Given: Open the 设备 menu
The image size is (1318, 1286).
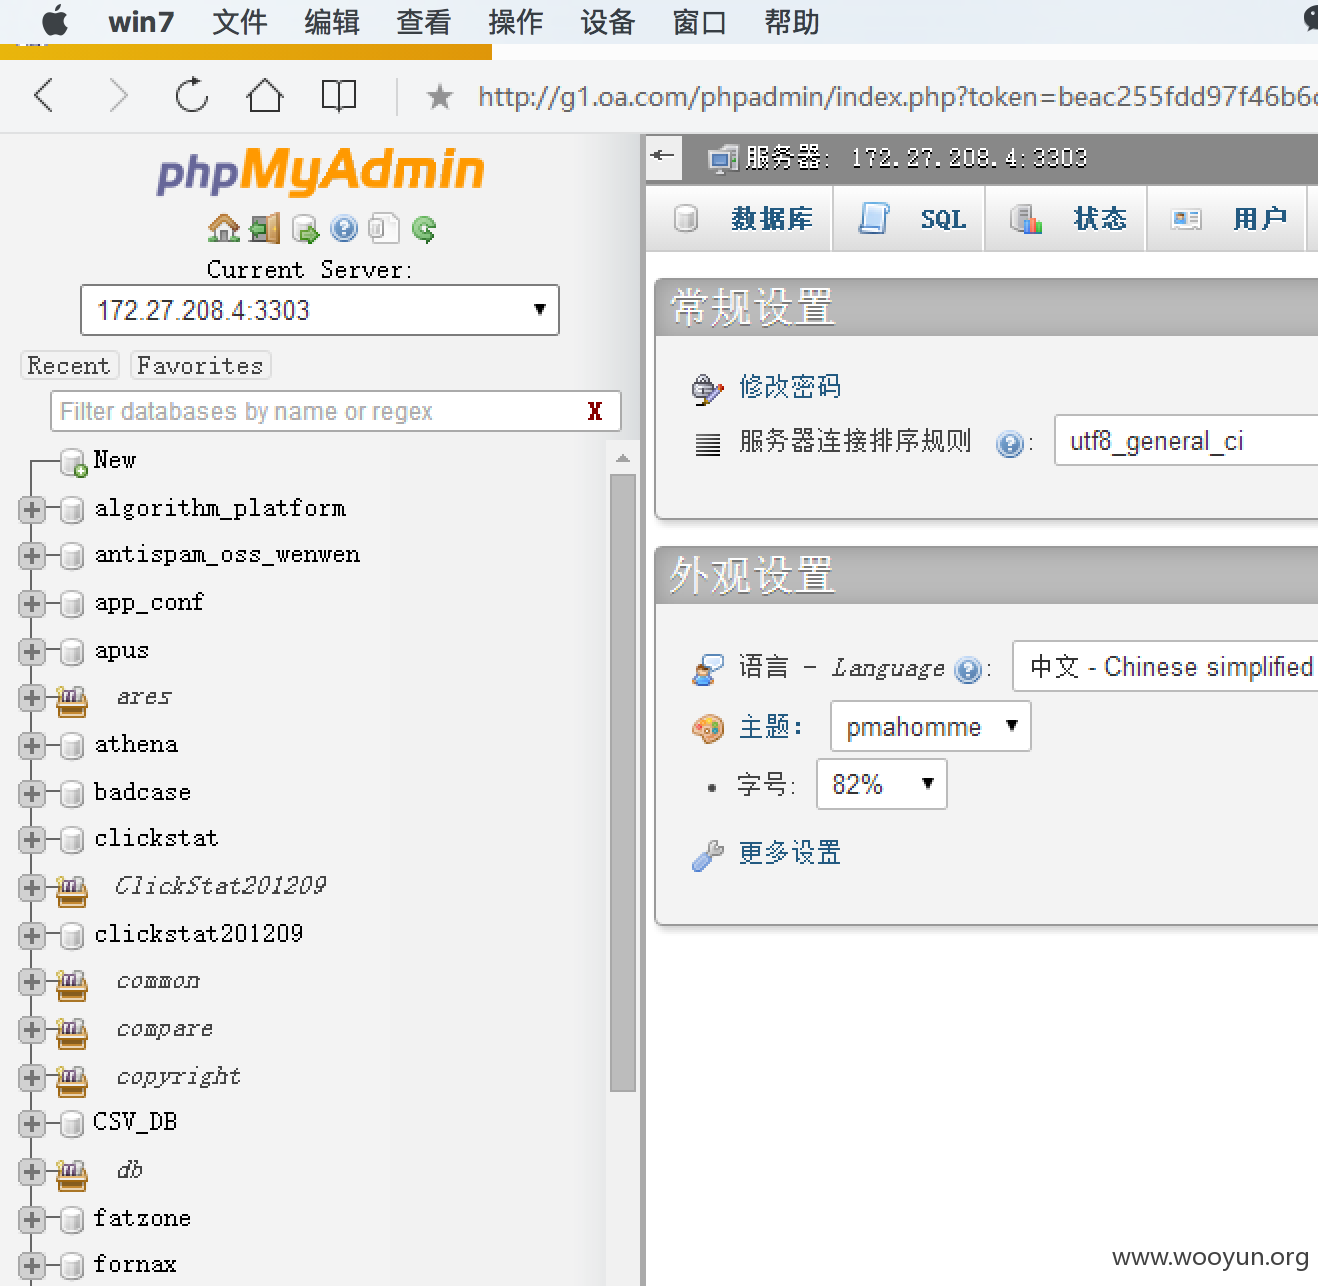Looking at the screenshot, I should pyautogui.click(x=608, y=21).
